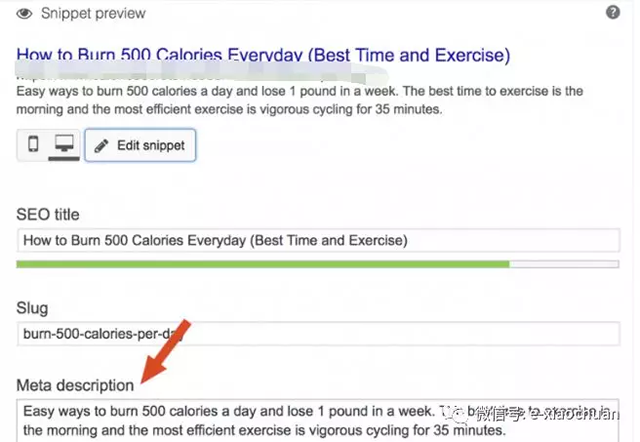Click the Snippet preview heading text
Image resolution: width=640 pixels, height=442 pixels.
(x=94, y=14)
